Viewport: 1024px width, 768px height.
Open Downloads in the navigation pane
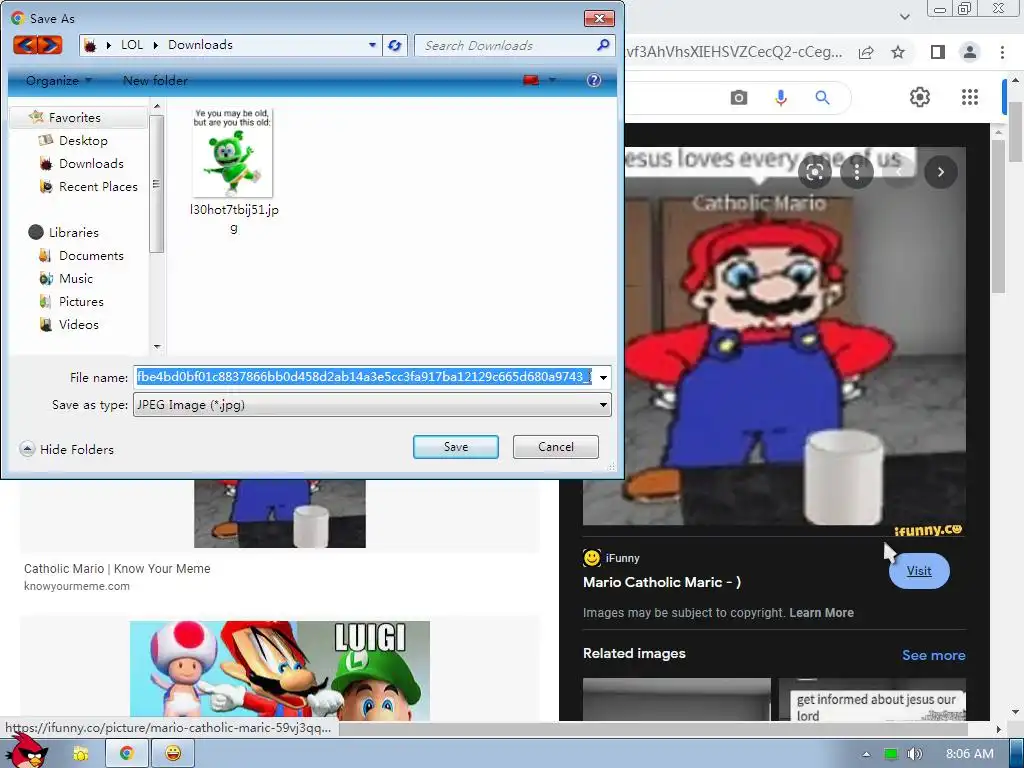(x=91, y=163)
